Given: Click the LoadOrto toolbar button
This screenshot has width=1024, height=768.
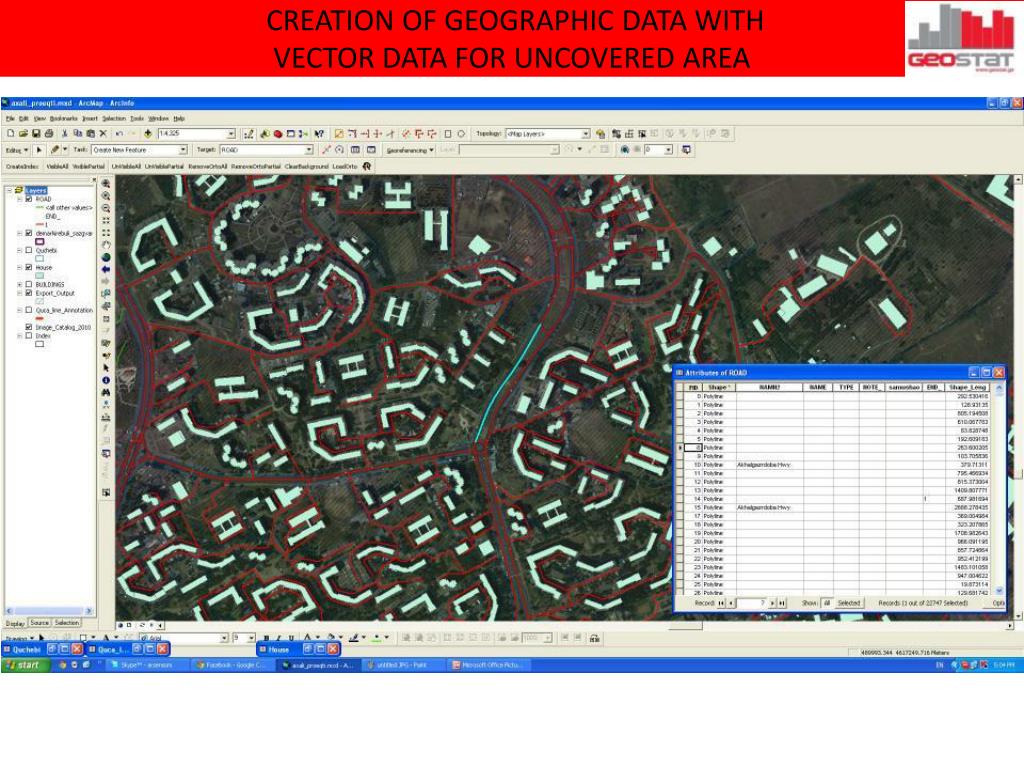Looking at the screenshot, I should click(x=345, y=166).
